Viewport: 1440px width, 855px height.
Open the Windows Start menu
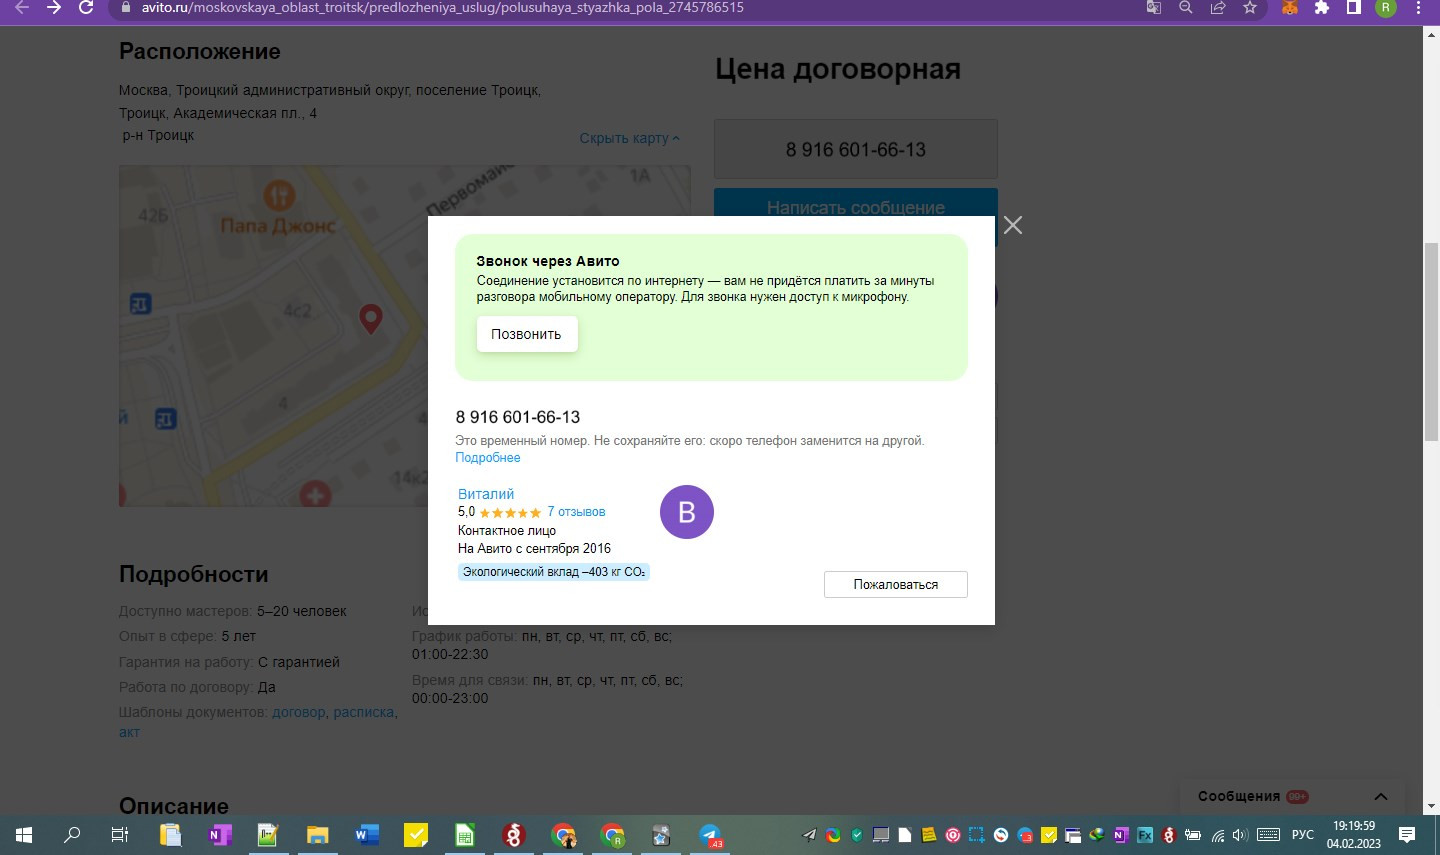pyautogui.click(x=24, y=835)
